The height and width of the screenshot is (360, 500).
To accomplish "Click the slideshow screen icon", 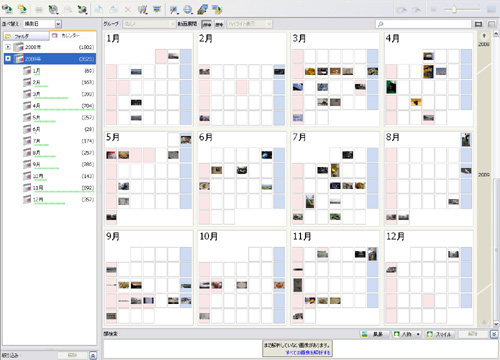I will click(x=157, y=9).
